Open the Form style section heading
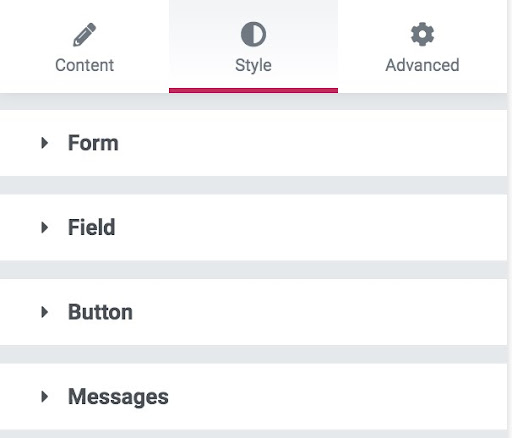512x438 pixels. (93, 143)
